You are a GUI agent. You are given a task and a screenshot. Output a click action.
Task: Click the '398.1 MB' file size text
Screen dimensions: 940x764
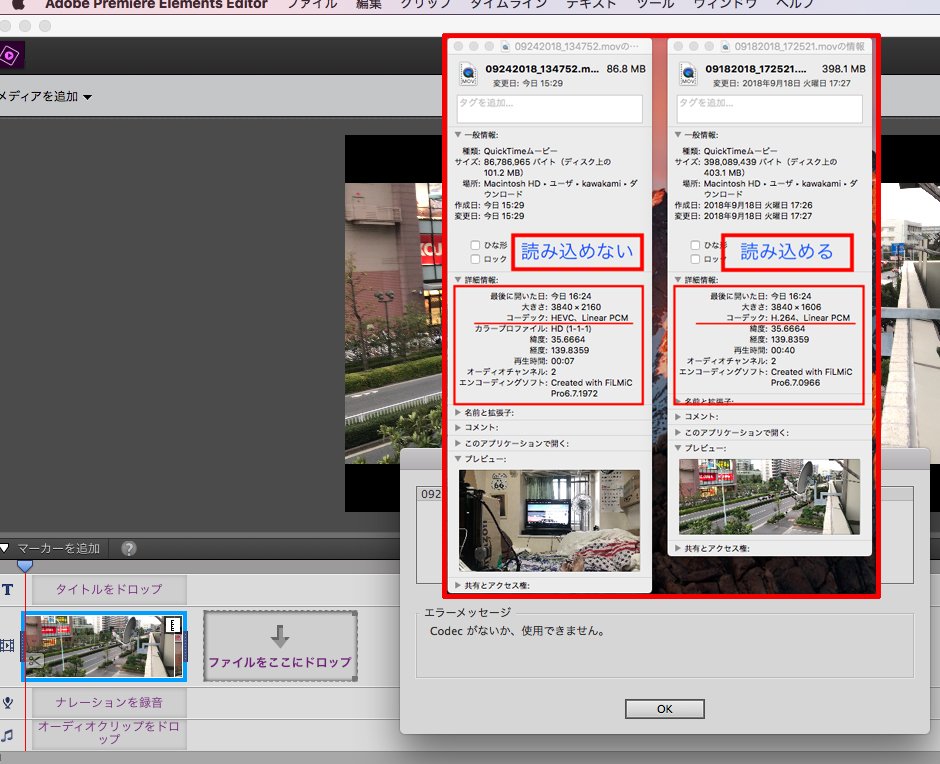844,69
